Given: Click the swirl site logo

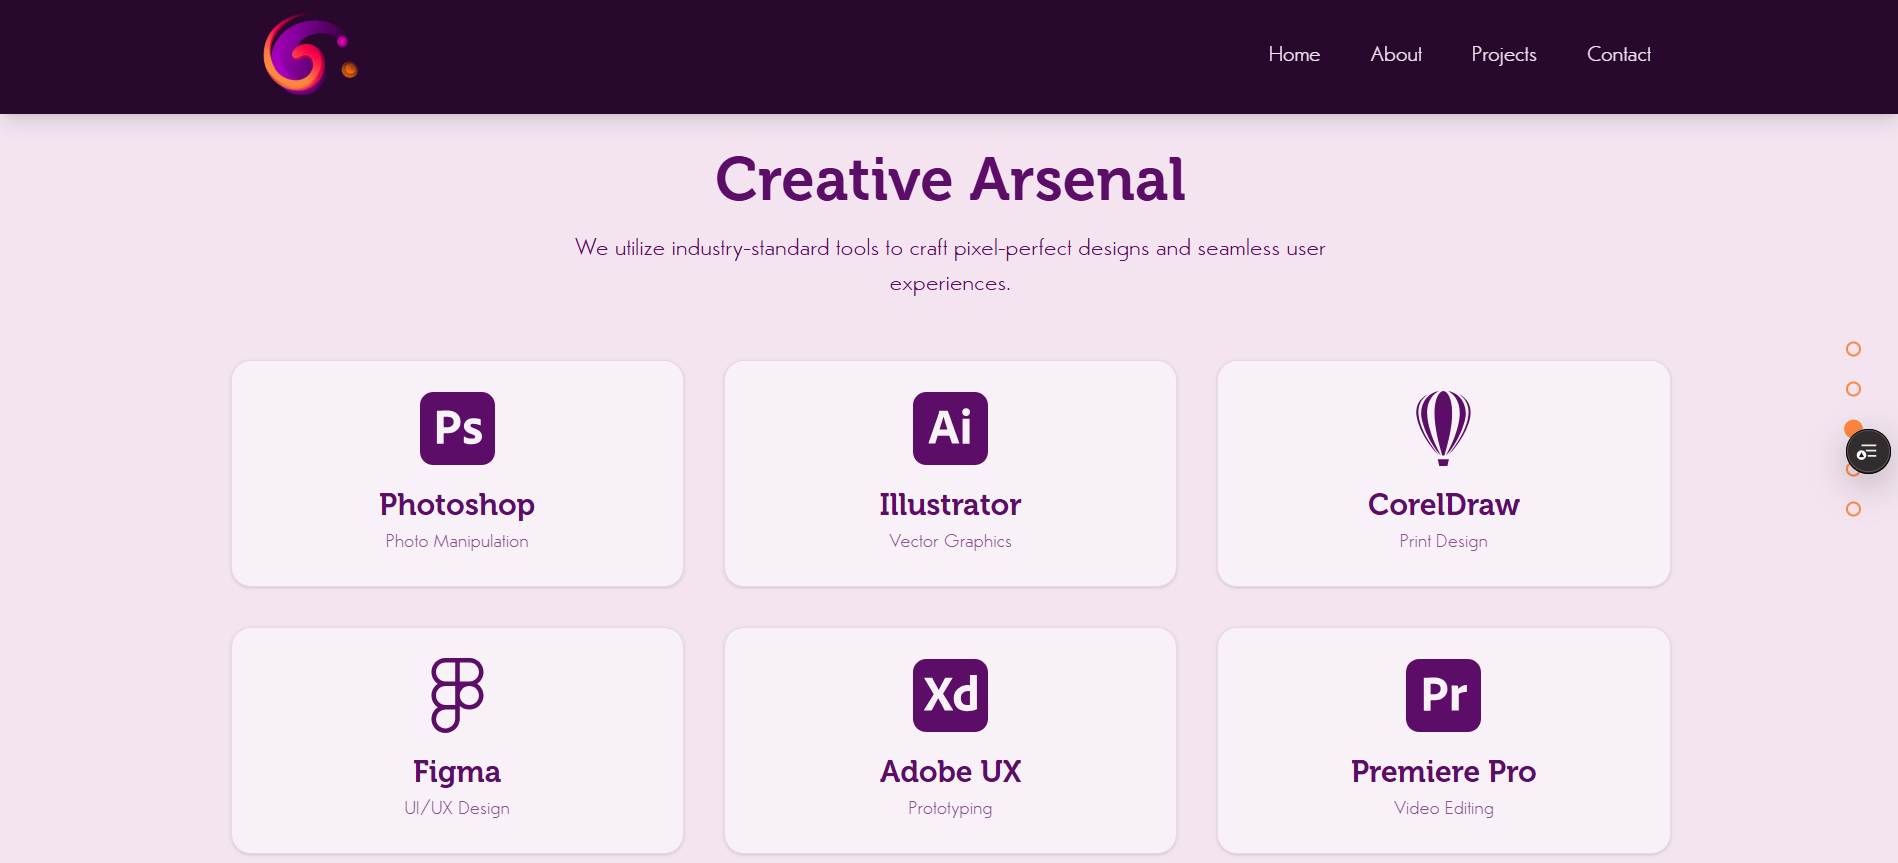Looking at the screenshot, I should [x=309, y=55].
